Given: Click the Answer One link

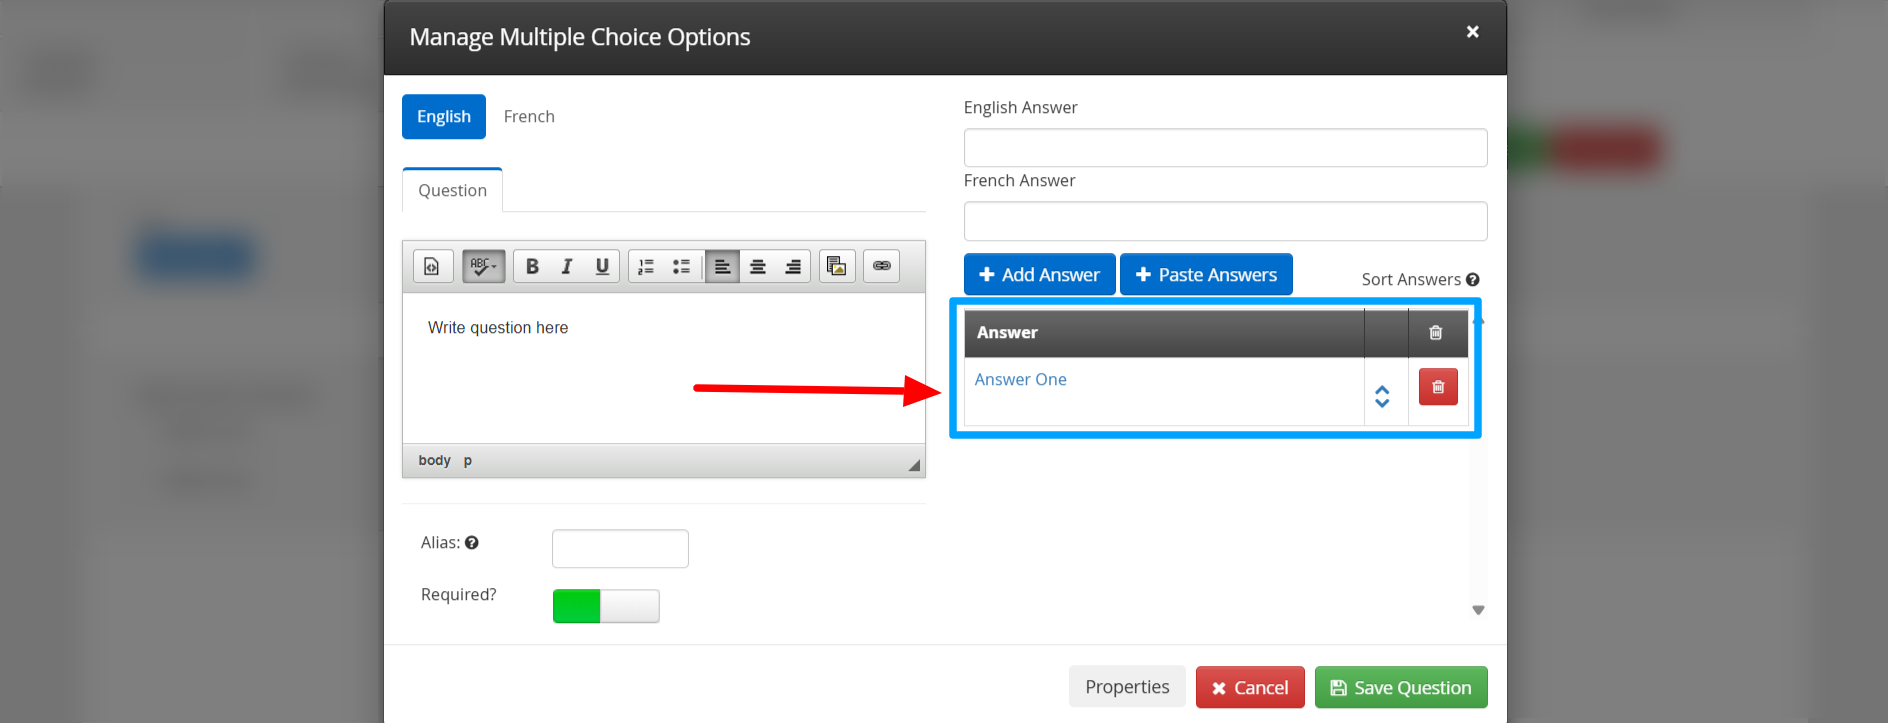Looking at the screenshot, I should [1020, 380].
